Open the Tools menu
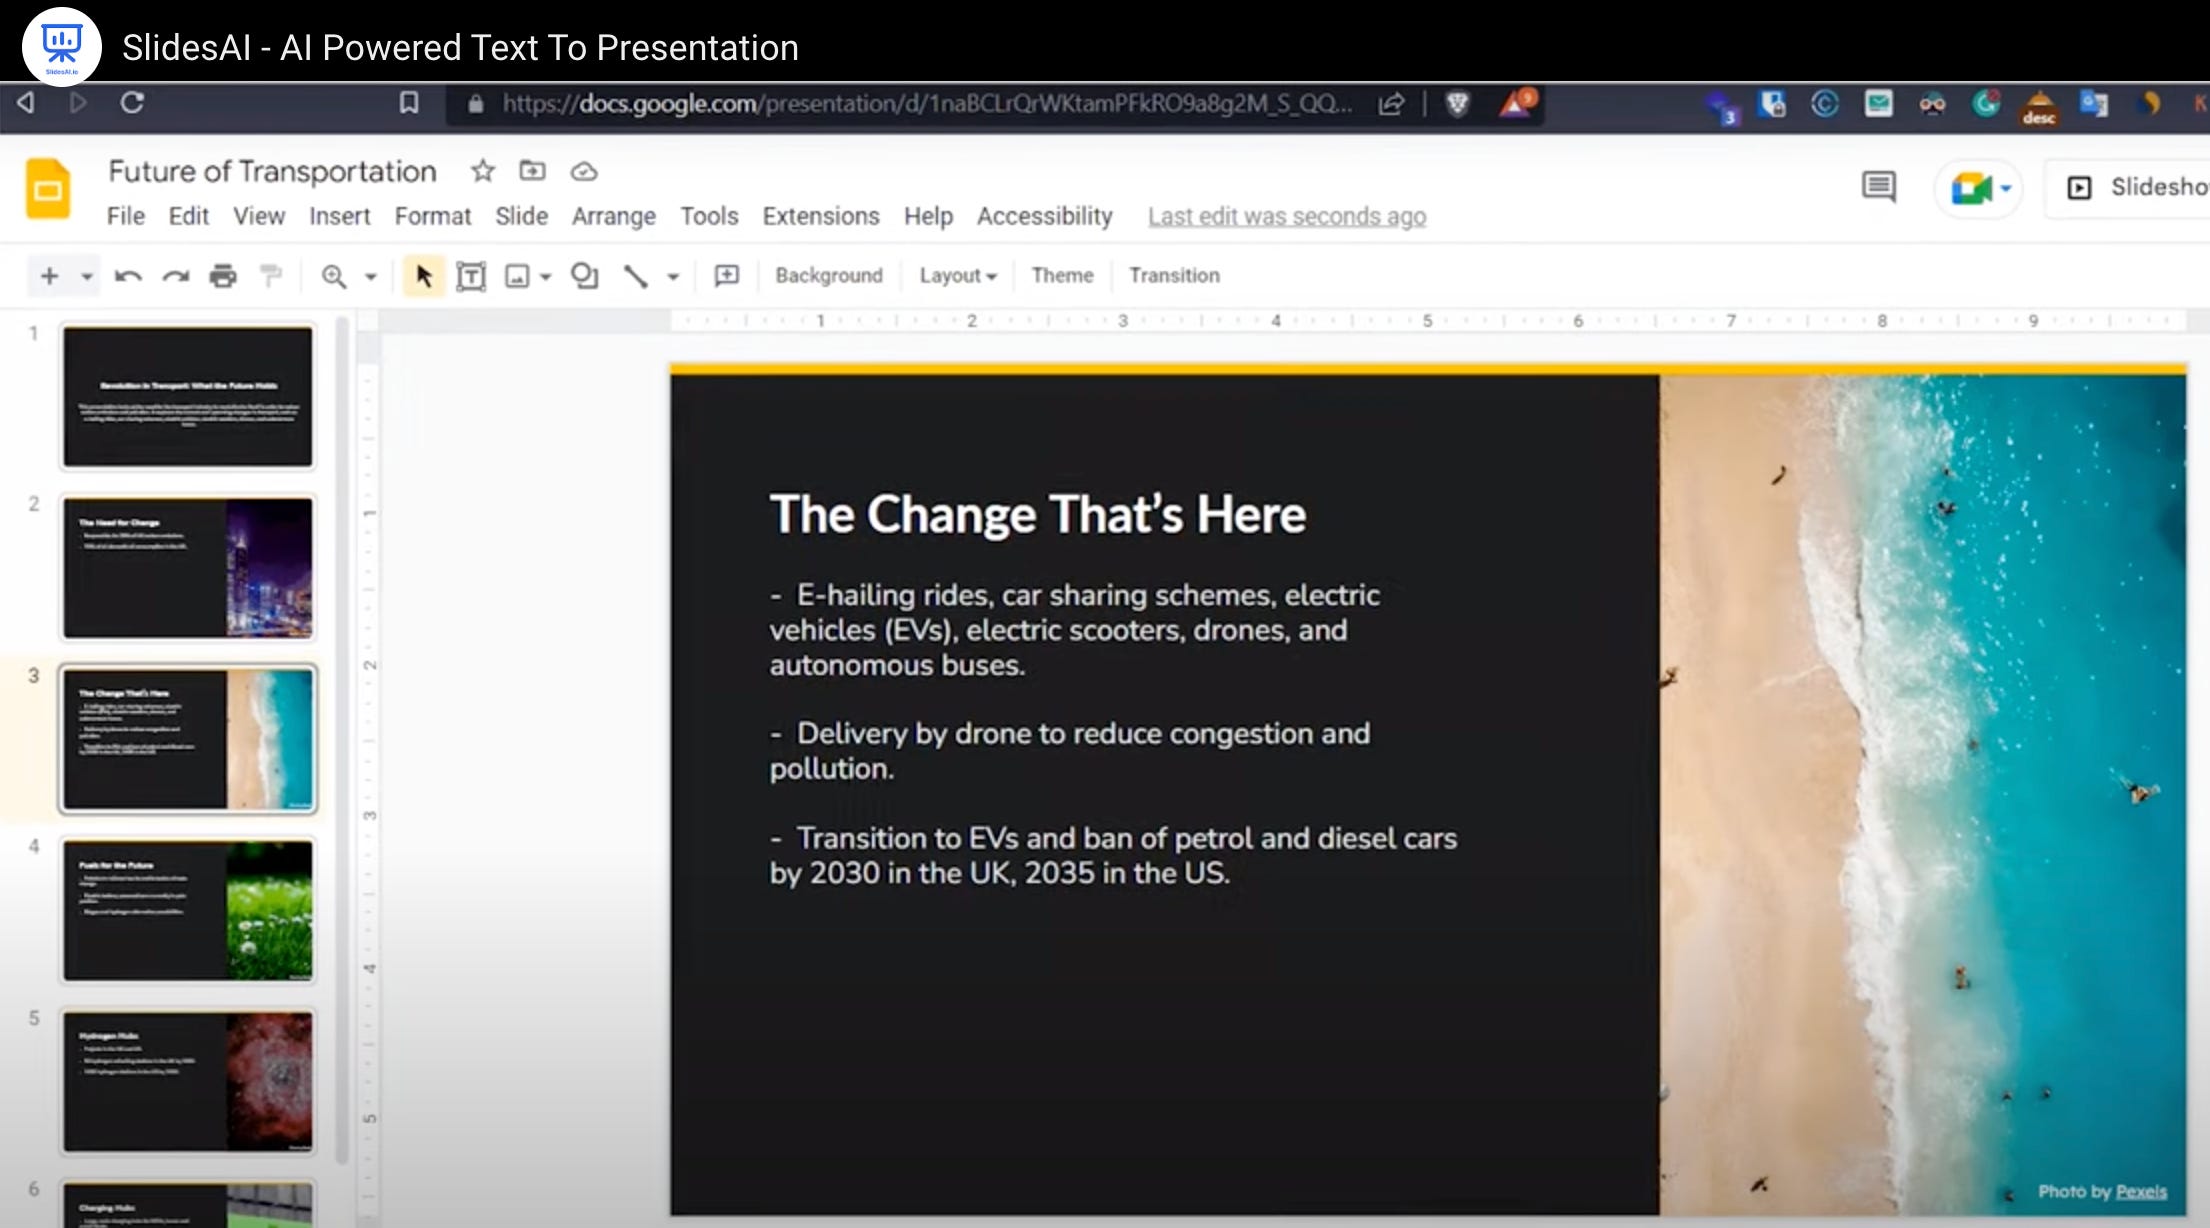The height and width of the screenshot is (1228, 2210). pyautogui.click(x=709, y=216)
